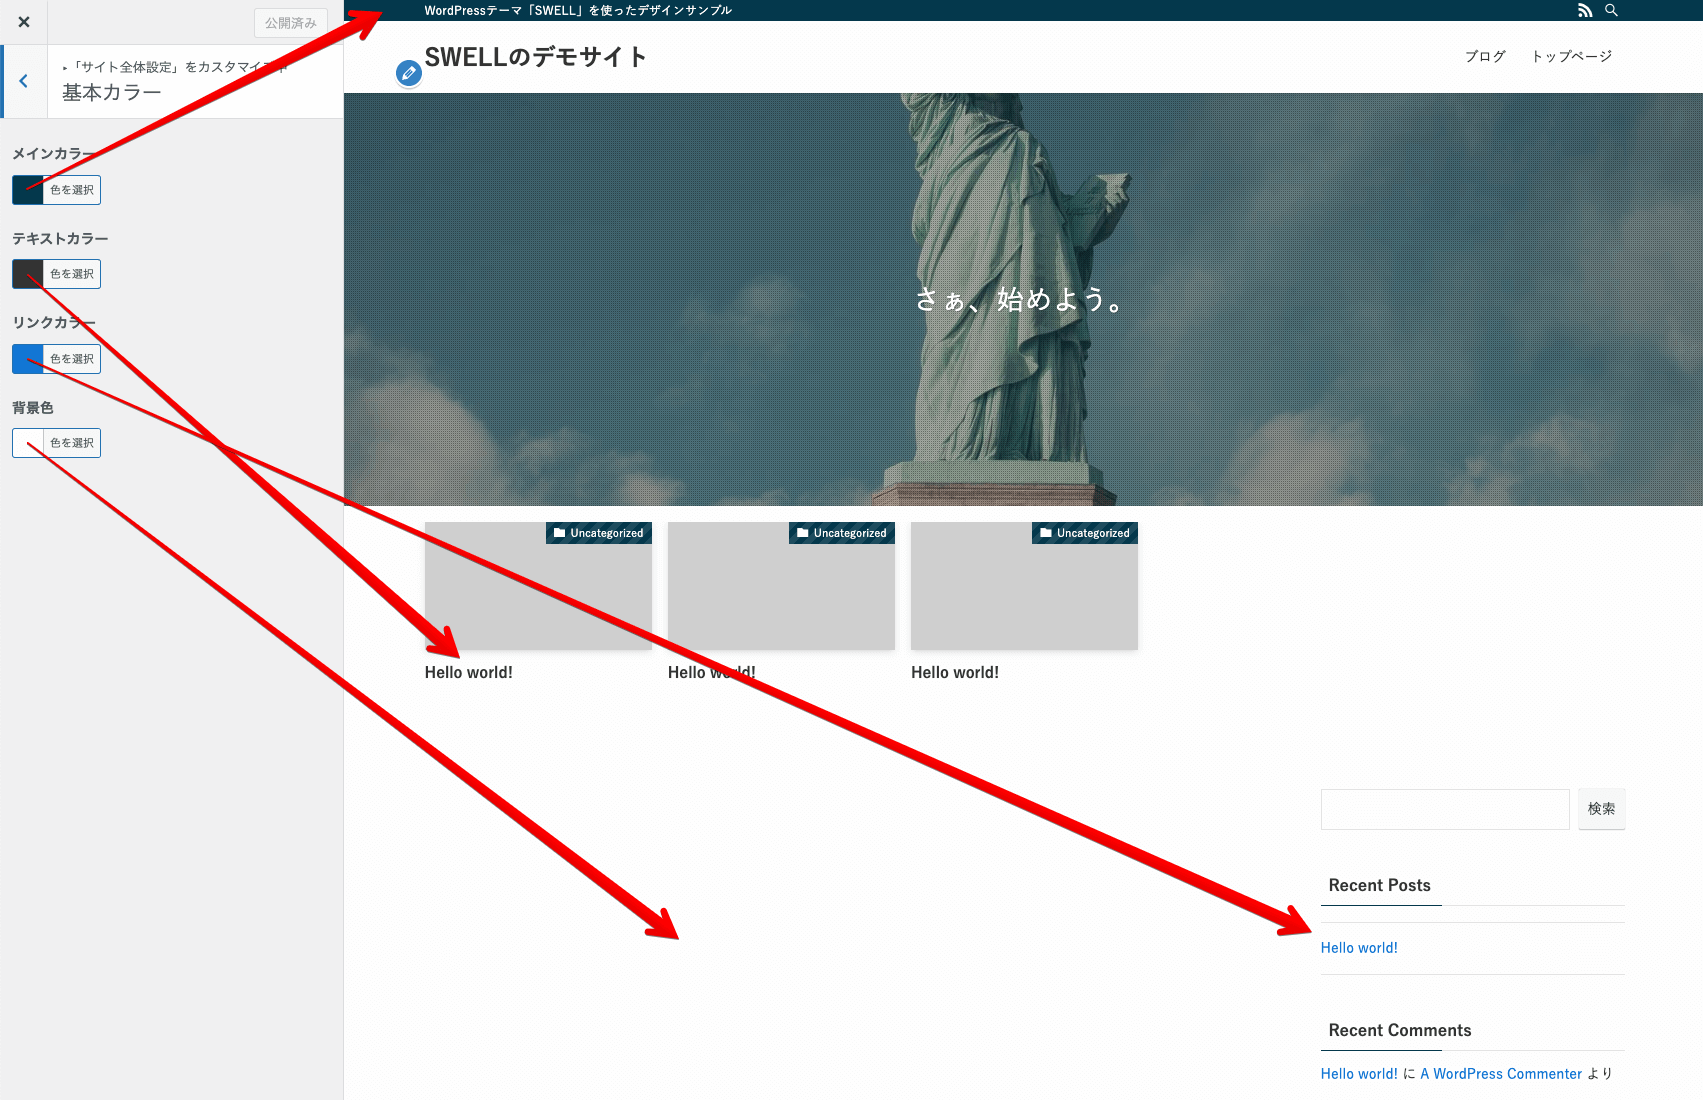Click the リンクカラー blue color swatch

pos(25,358)
